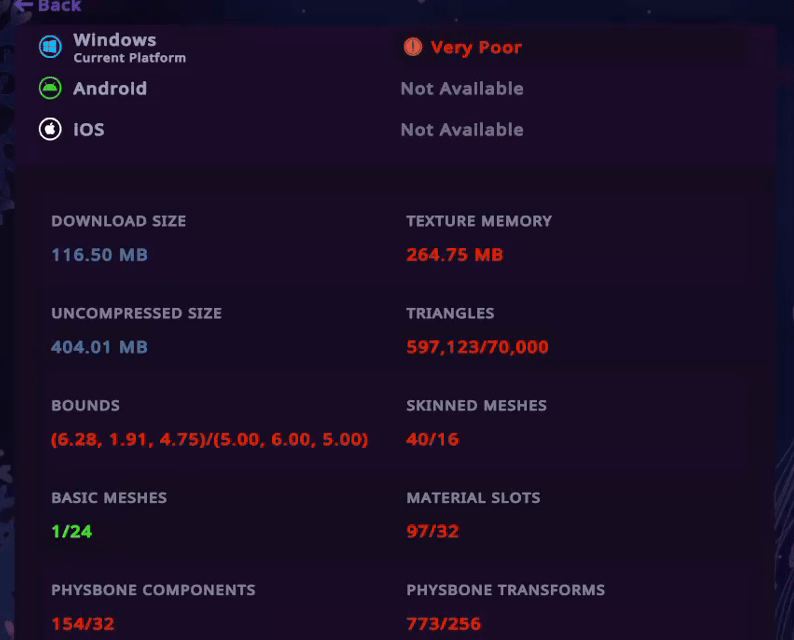
Task: Click the green Android robot icon
Action: click(x=50, y=88)
